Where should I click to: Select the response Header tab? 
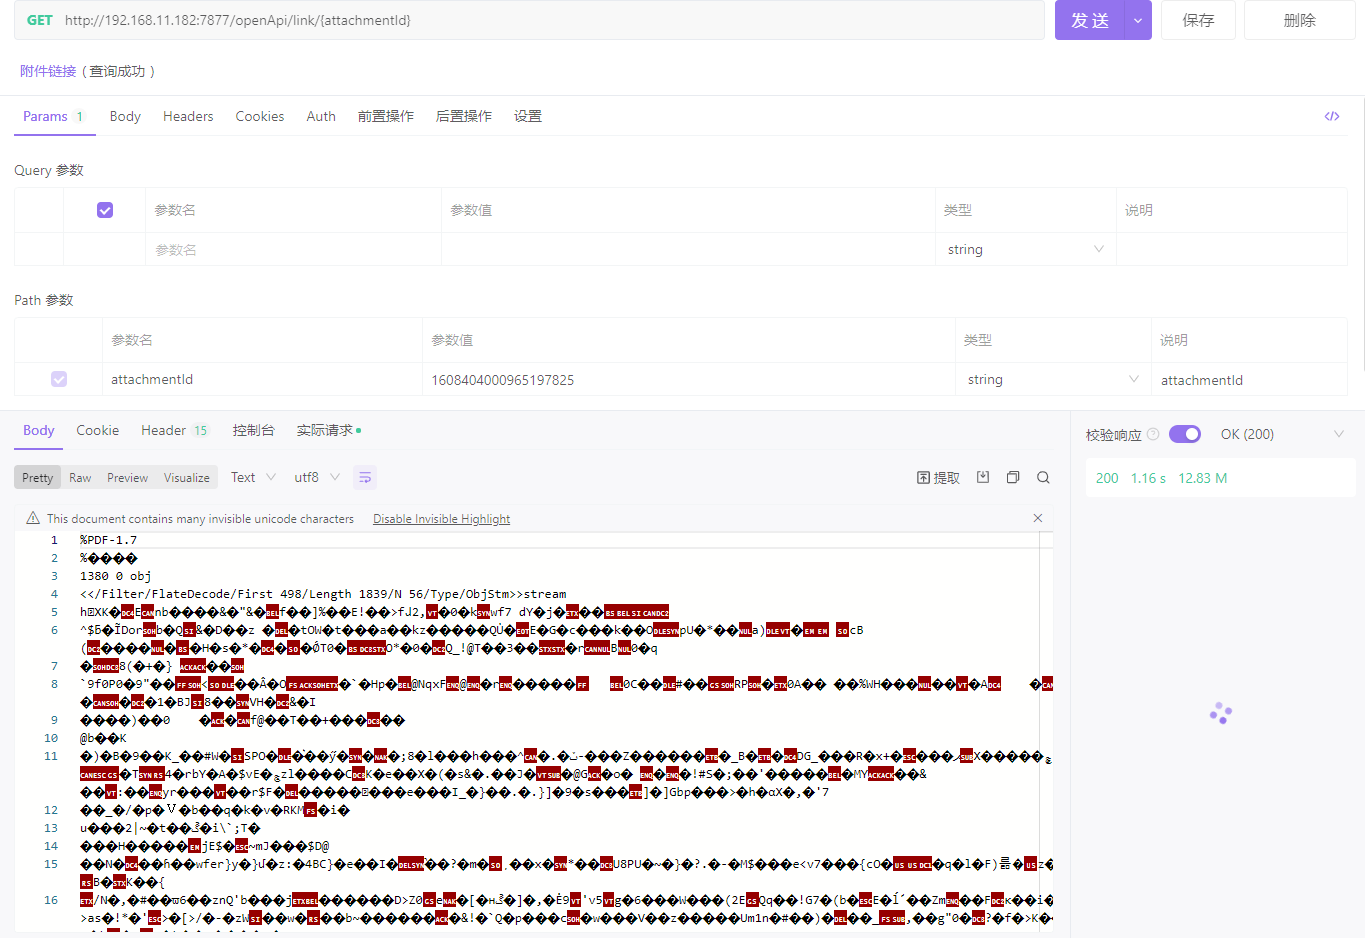click(x=174, y=430)
